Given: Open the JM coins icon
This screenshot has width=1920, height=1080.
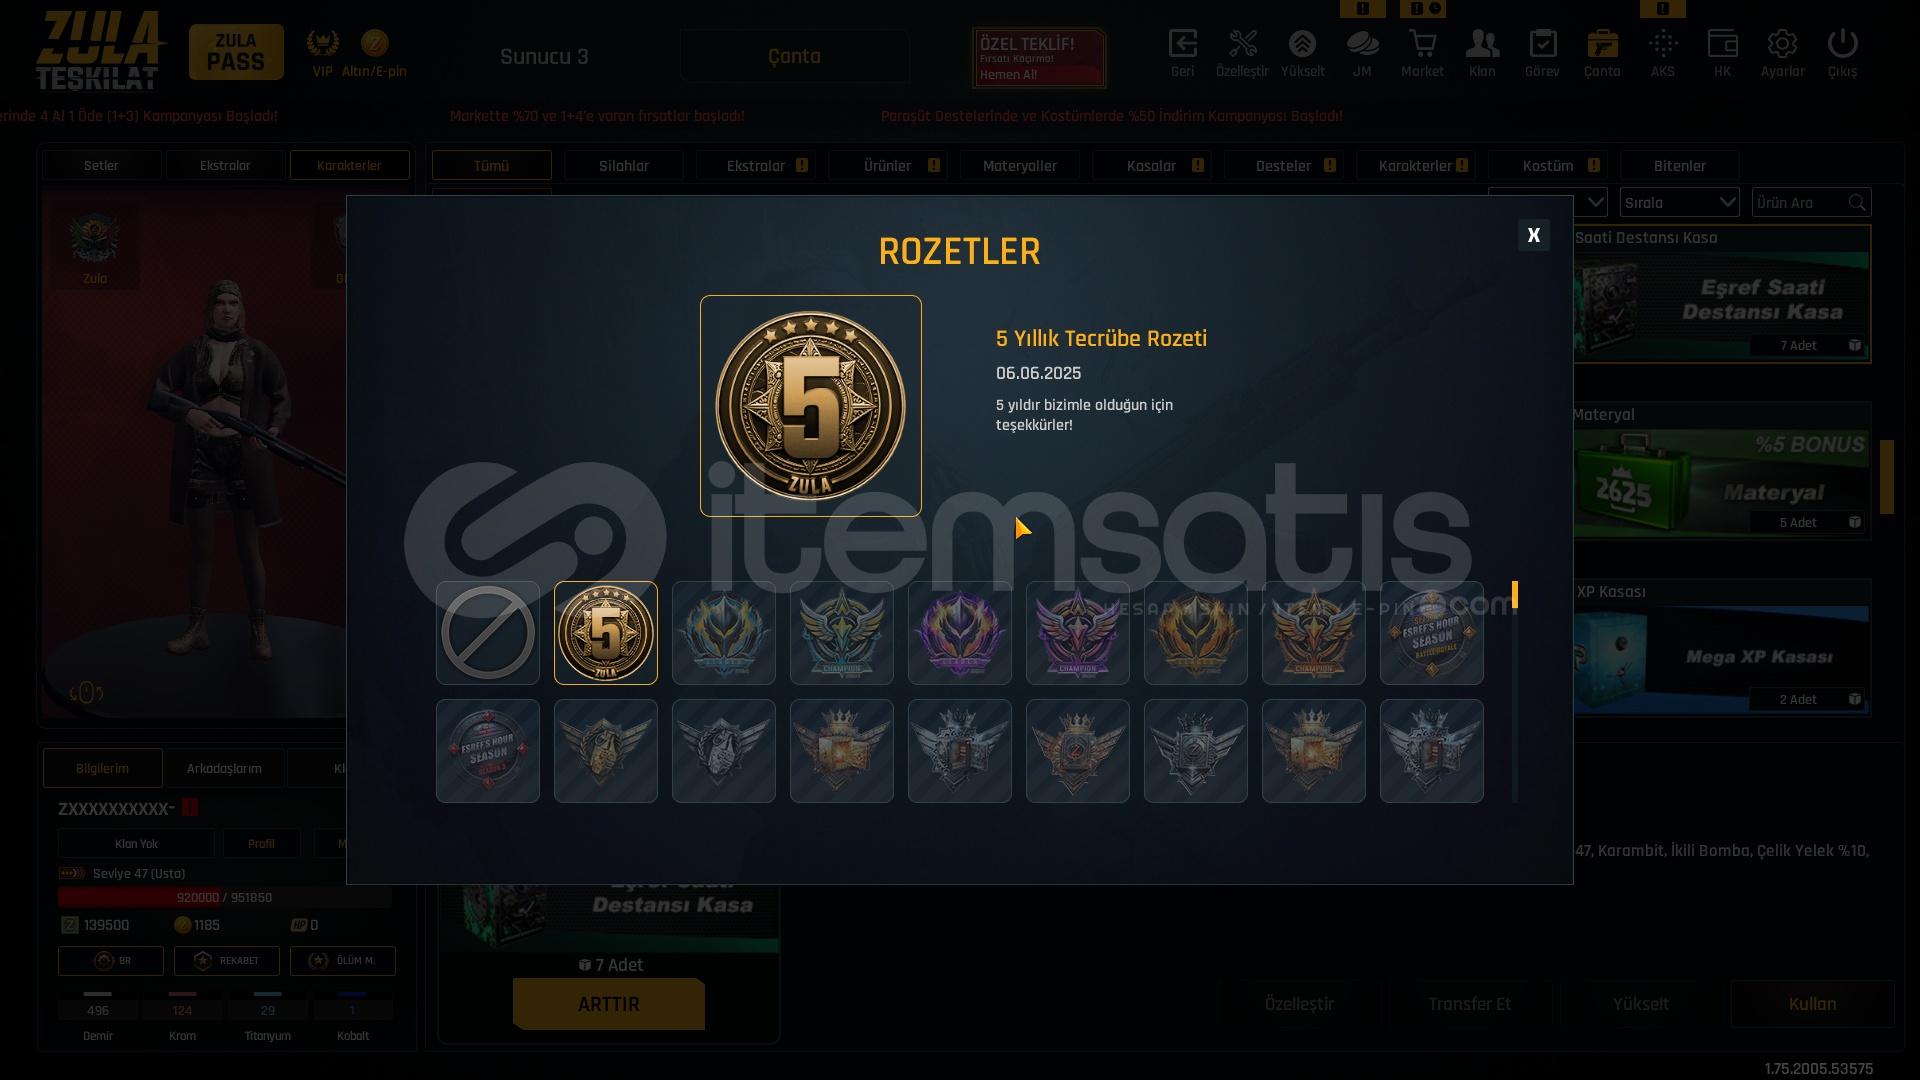Looking at the screenshot, I should (1362, 45).
